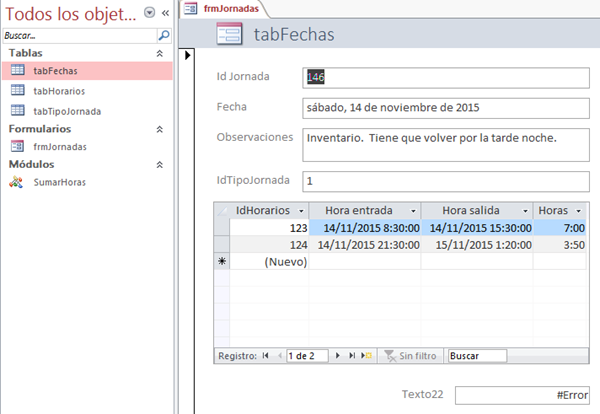600x414 pixels.
Task: Collapse the Tablas group
Action: (x=160, y=54)
